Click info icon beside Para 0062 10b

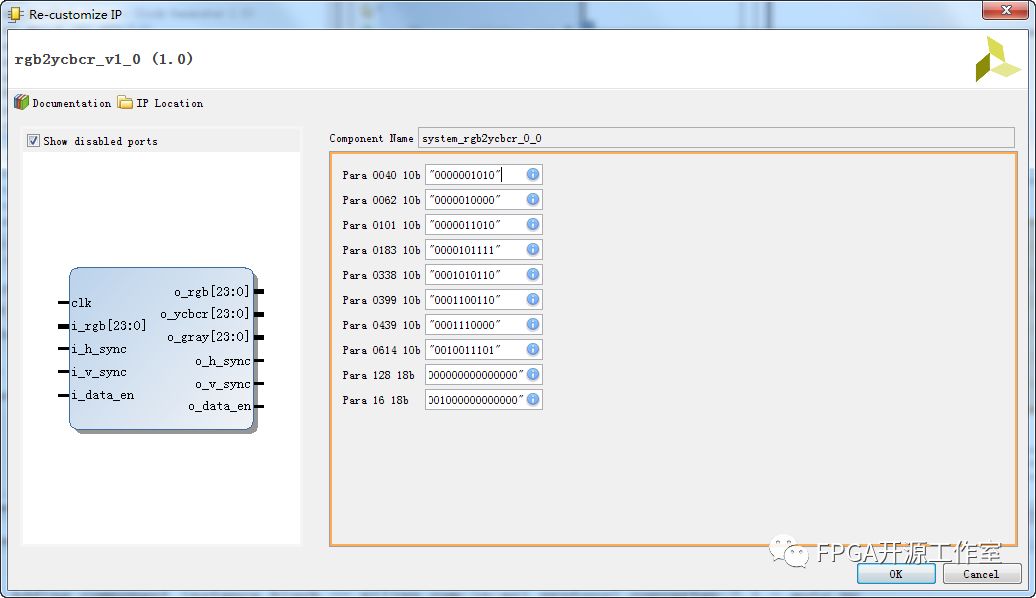(x=533, y=200)
